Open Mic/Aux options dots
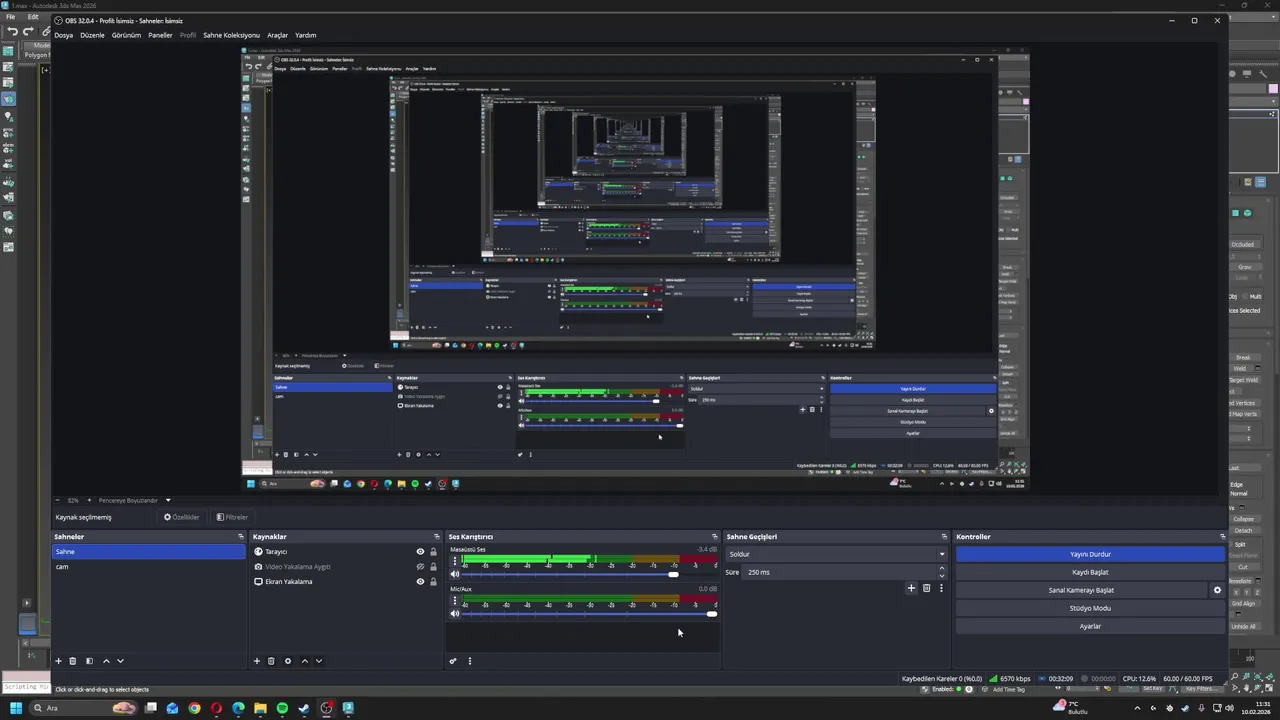The height and width of the screenshot is (720, 1280). (455, 600)
